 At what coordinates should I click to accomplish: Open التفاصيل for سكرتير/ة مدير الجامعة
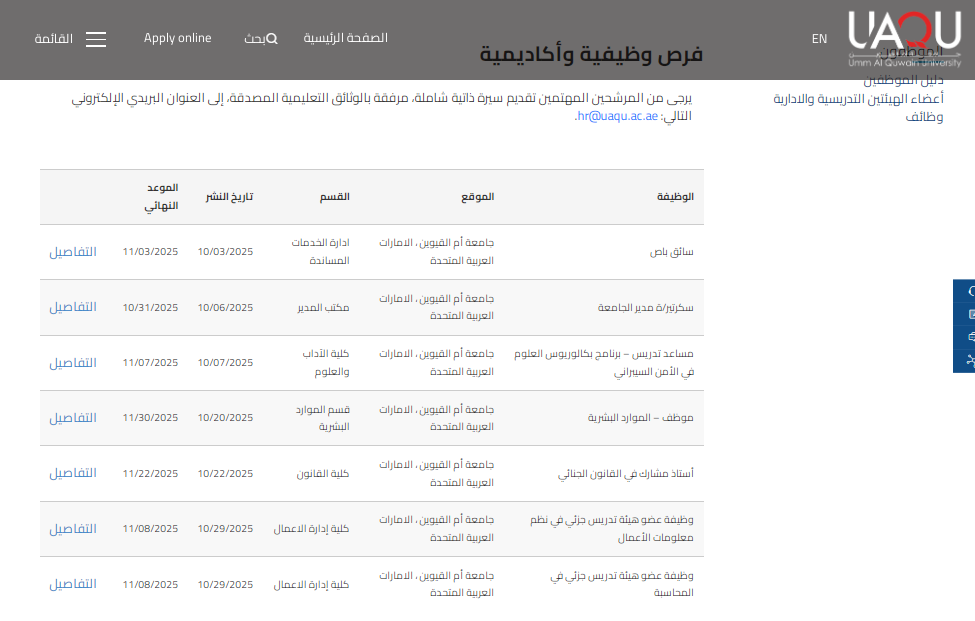tap(73, 307)
